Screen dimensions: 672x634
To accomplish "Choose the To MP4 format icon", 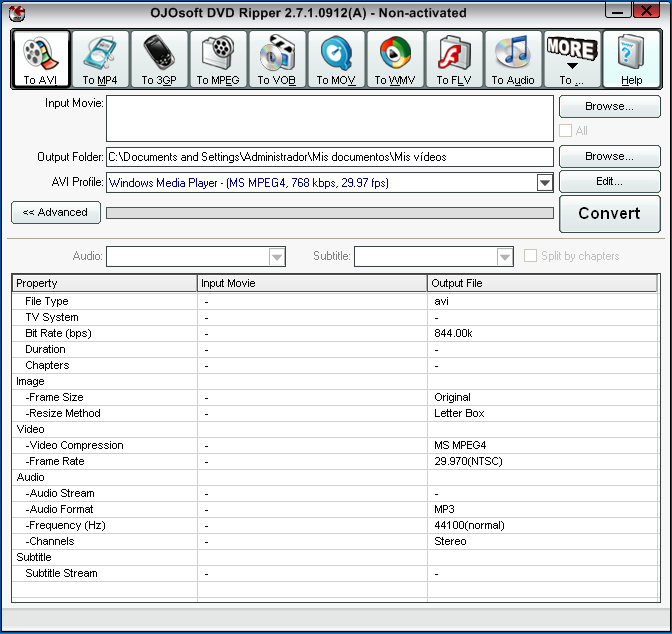I will 100,59.
